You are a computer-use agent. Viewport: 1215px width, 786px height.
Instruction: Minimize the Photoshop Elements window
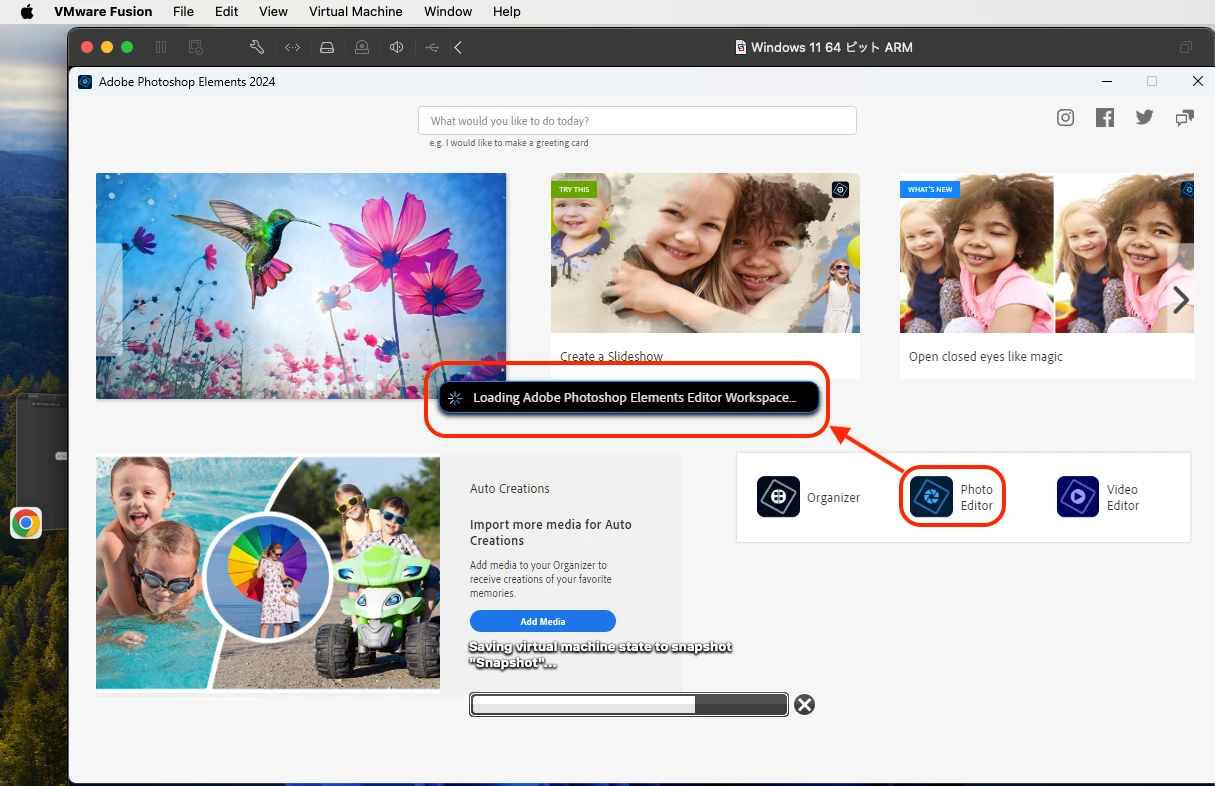click(x=1107, y=81)
